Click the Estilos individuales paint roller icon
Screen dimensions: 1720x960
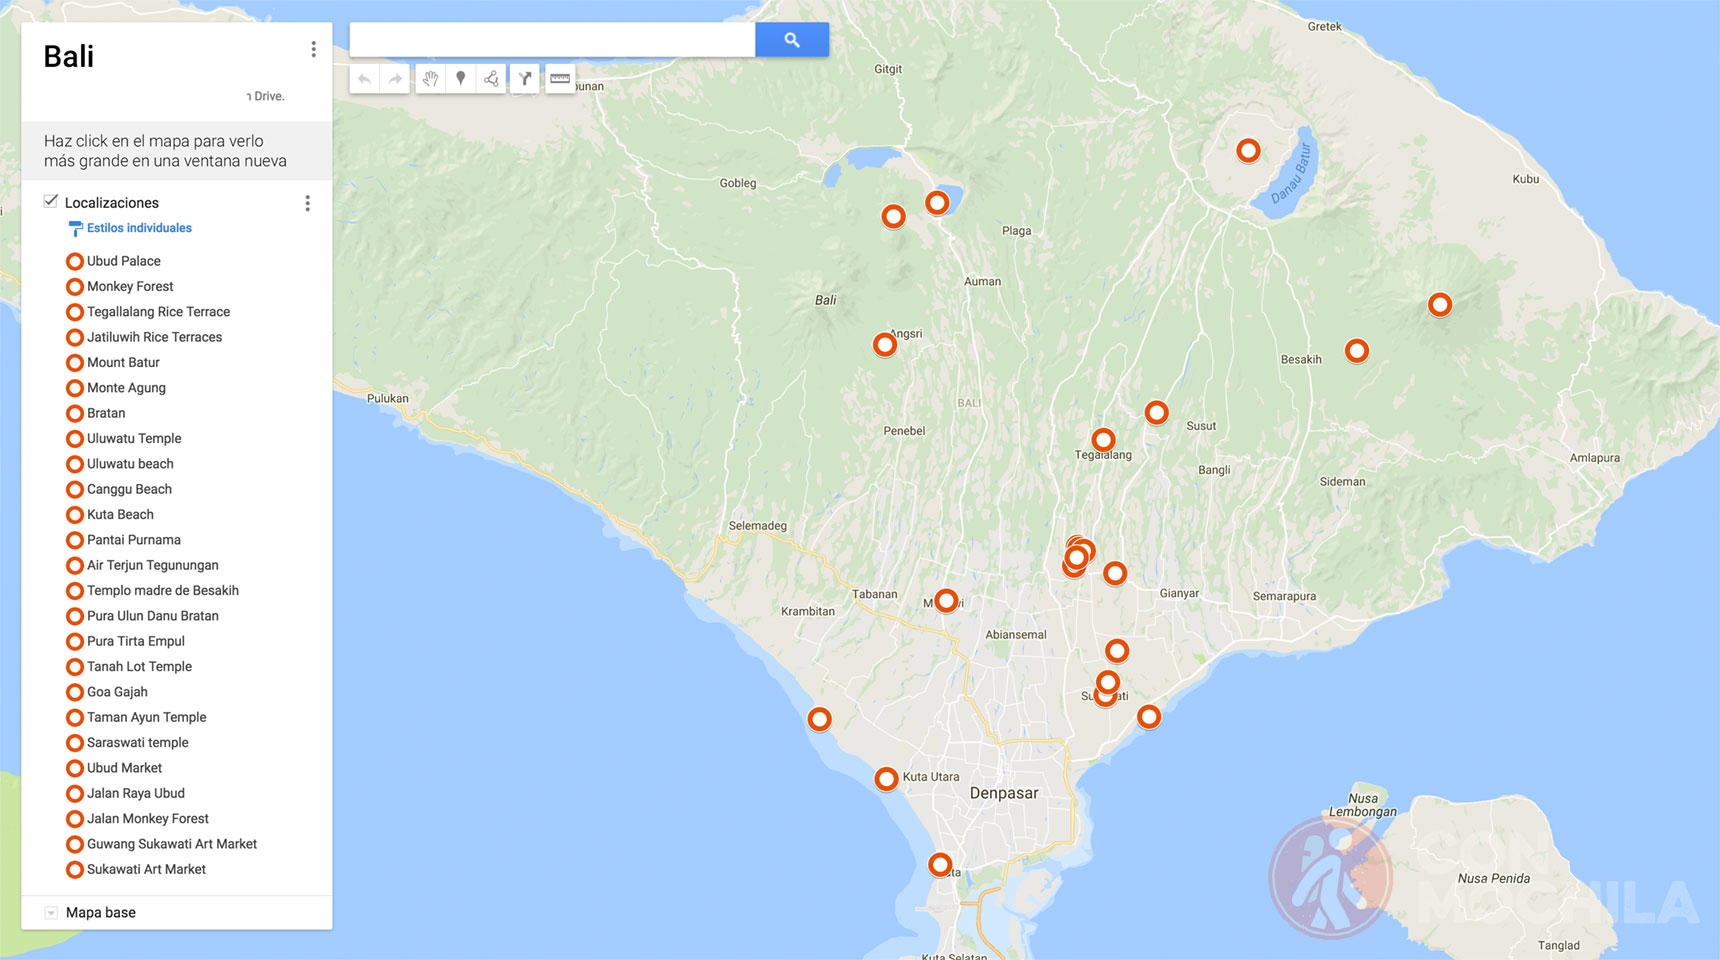tap(77, 227)
